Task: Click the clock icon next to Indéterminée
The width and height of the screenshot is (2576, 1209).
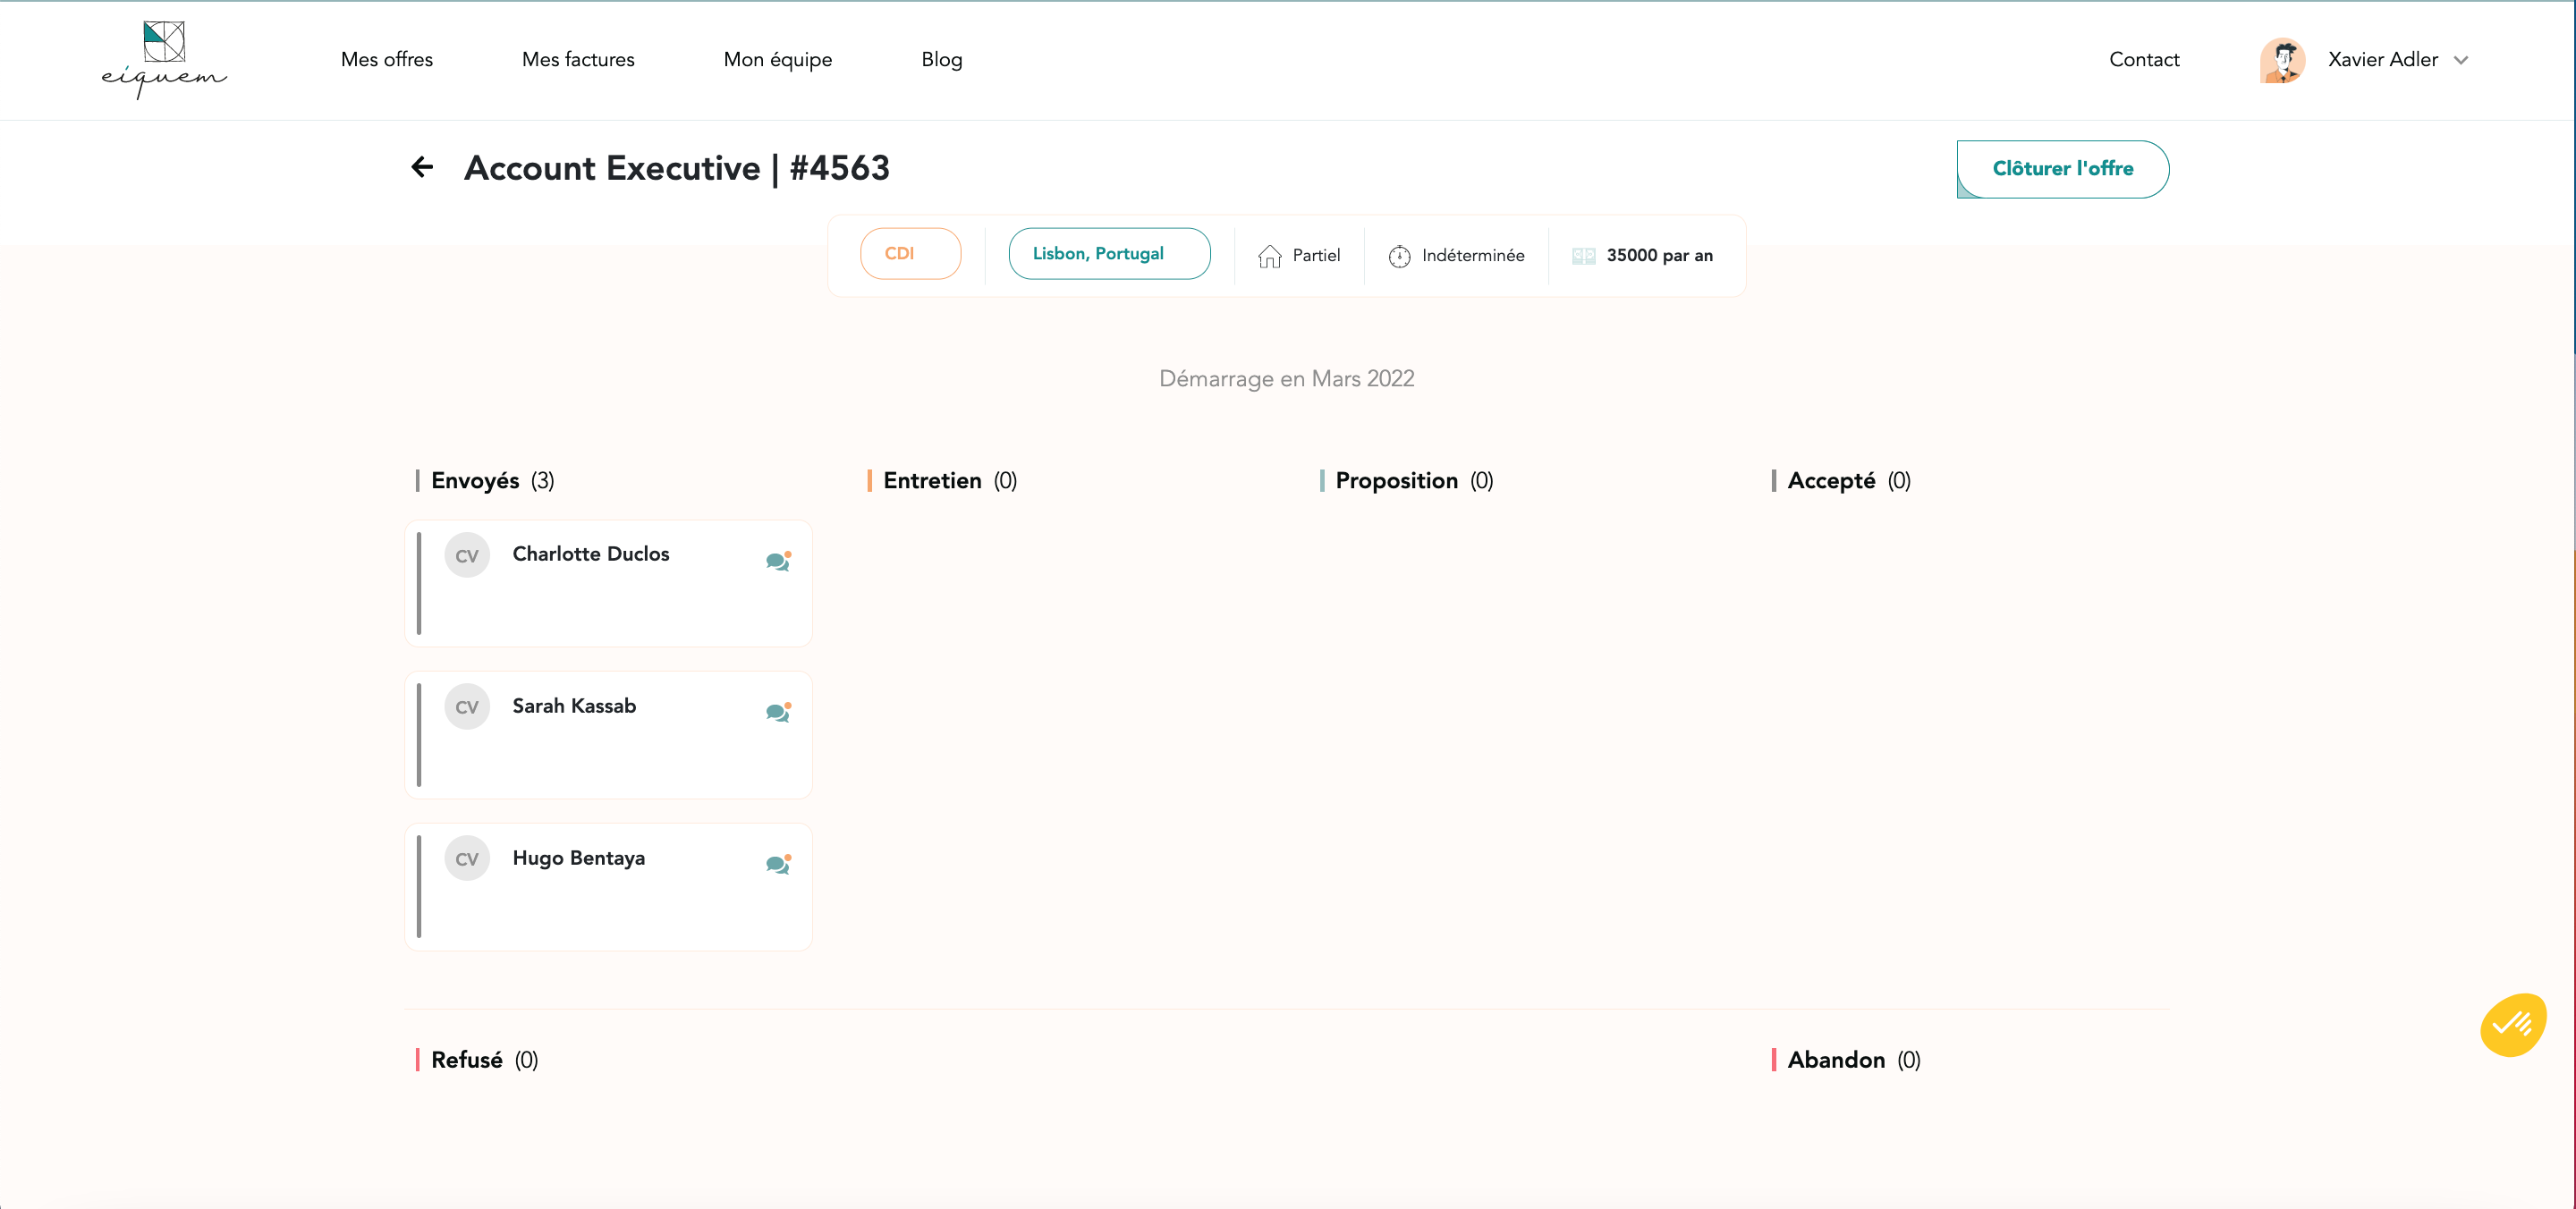Action: click(1399, 256)
